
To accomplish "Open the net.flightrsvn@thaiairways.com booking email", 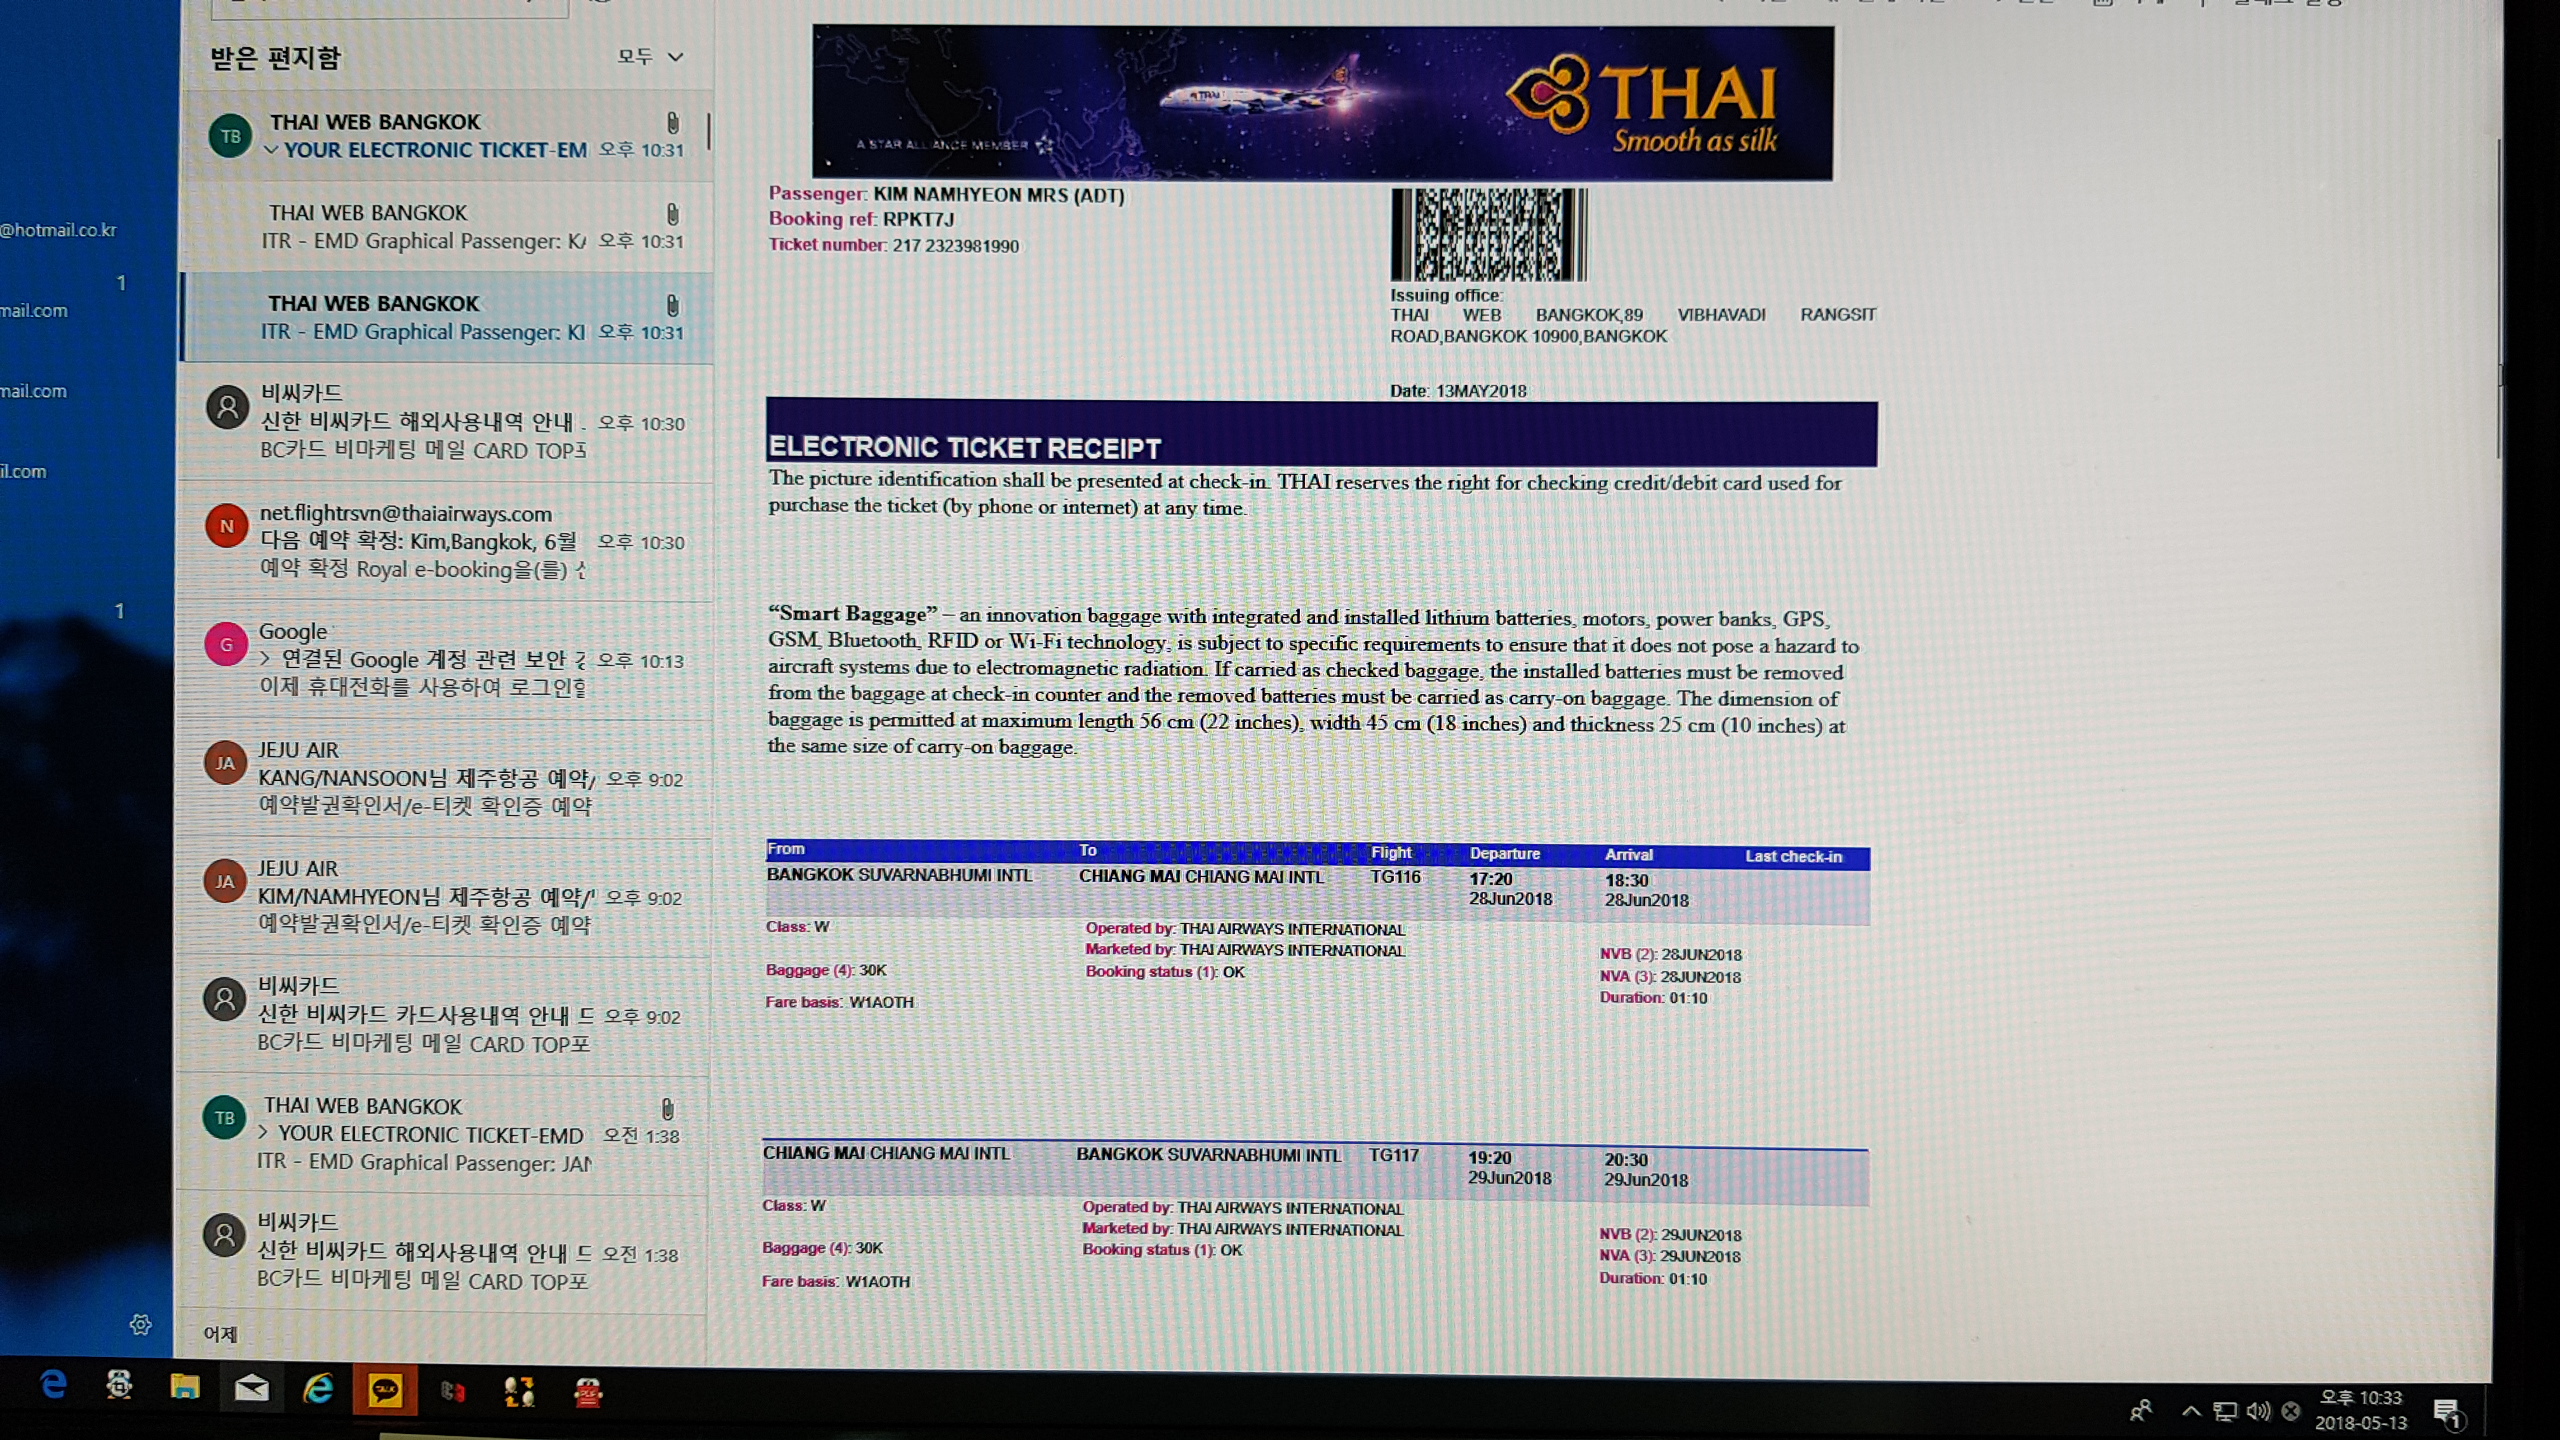I will pyautogui.click(x=446, y=542).
